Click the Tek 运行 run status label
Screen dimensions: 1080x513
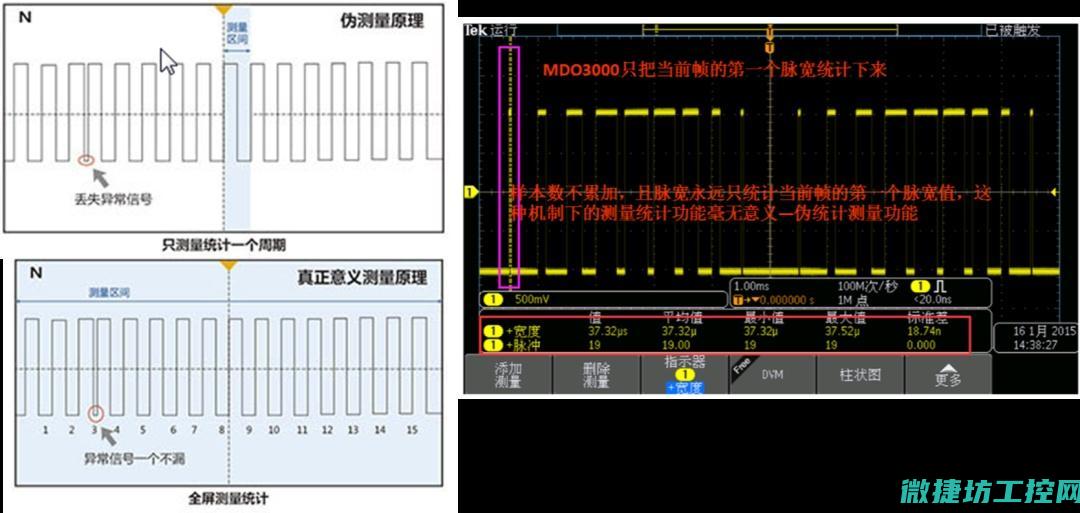tap(490, 30)
